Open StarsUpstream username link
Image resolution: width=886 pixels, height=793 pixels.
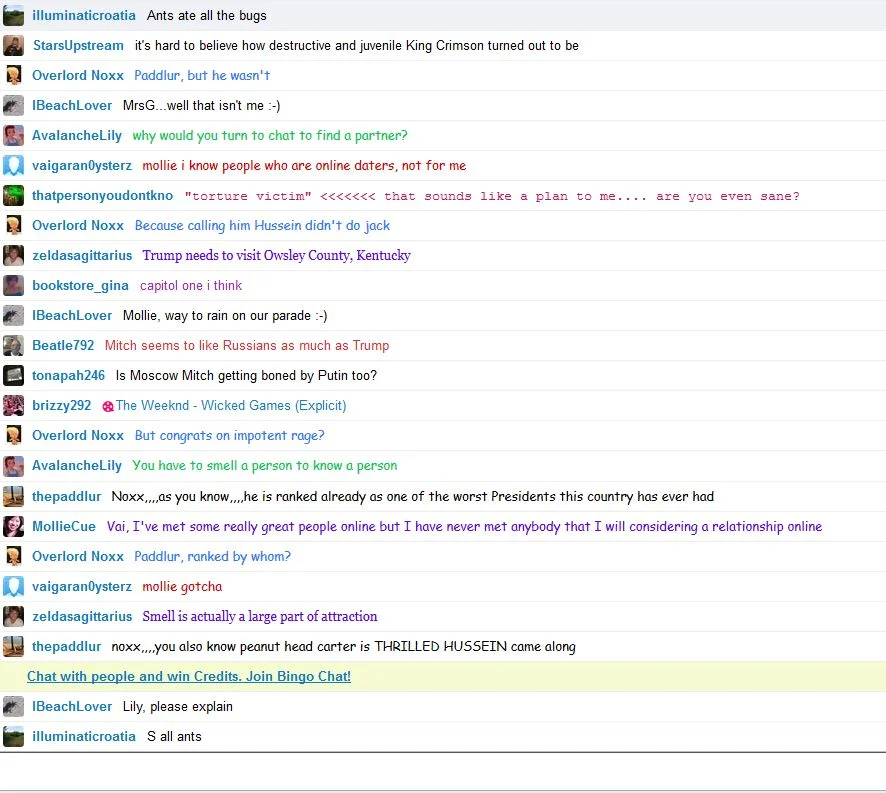pyautogui.click(x=78, y=45)
